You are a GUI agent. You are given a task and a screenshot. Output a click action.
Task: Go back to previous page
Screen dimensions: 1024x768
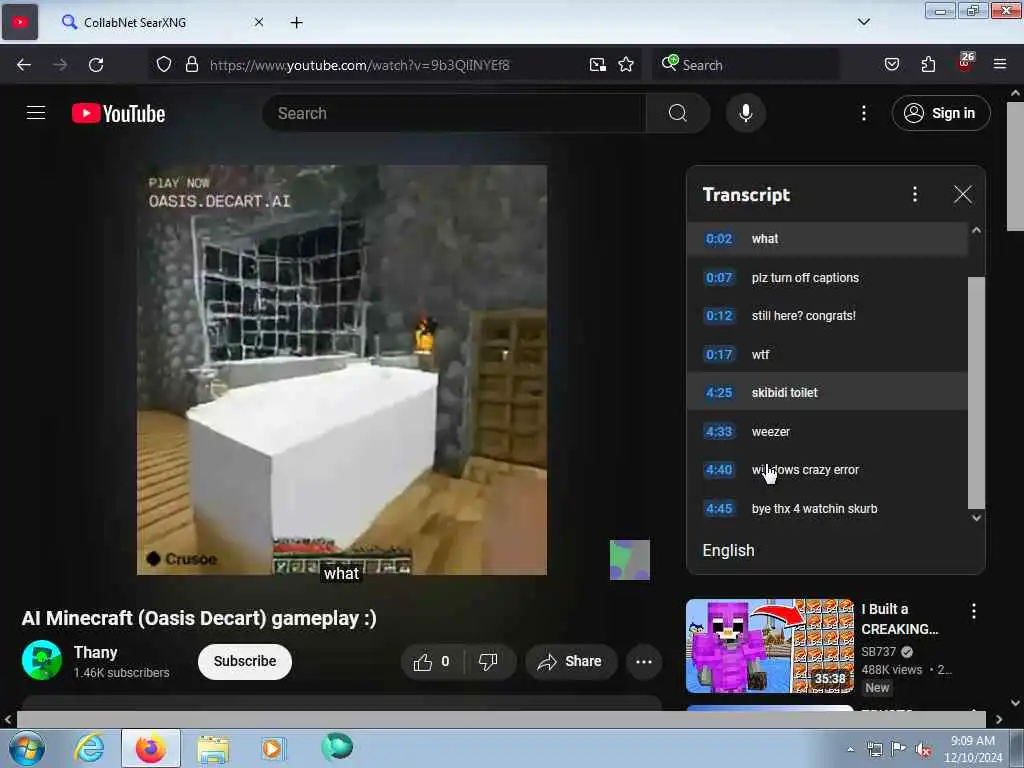coord(24,65)
